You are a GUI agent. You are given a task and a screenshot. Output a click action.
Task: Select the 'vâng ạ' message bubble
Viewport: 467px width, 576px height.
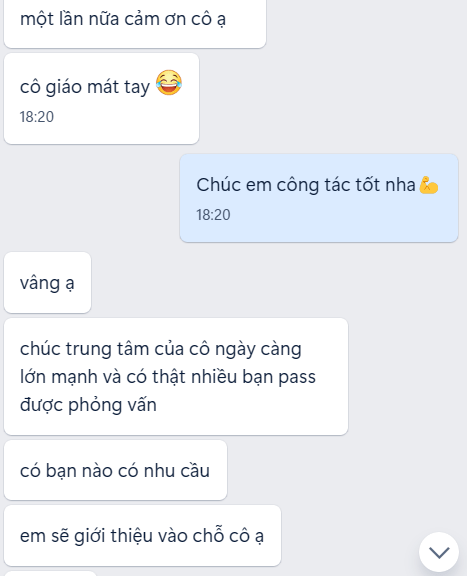47,282
